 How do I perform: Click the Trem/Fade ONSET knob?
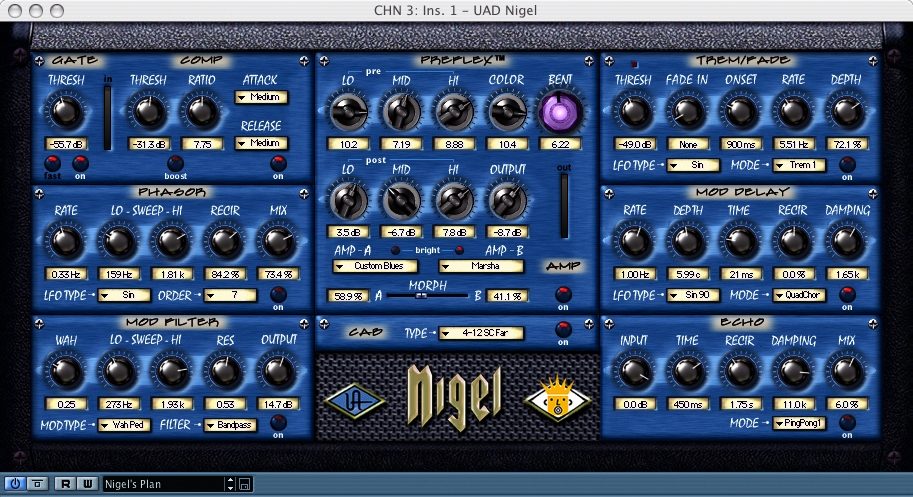[740, 112]
